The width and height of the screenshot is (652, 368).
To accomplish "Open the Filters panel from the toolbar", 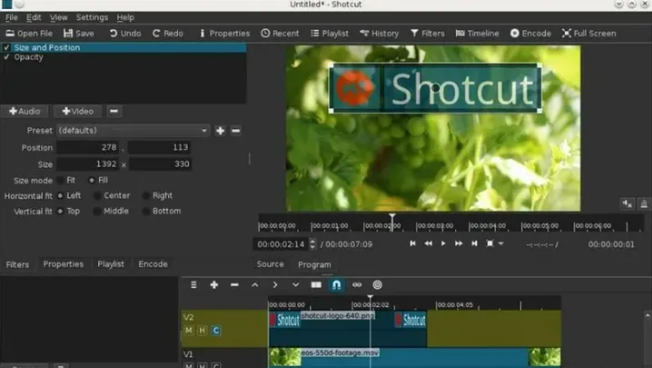I will pos(427,33).
